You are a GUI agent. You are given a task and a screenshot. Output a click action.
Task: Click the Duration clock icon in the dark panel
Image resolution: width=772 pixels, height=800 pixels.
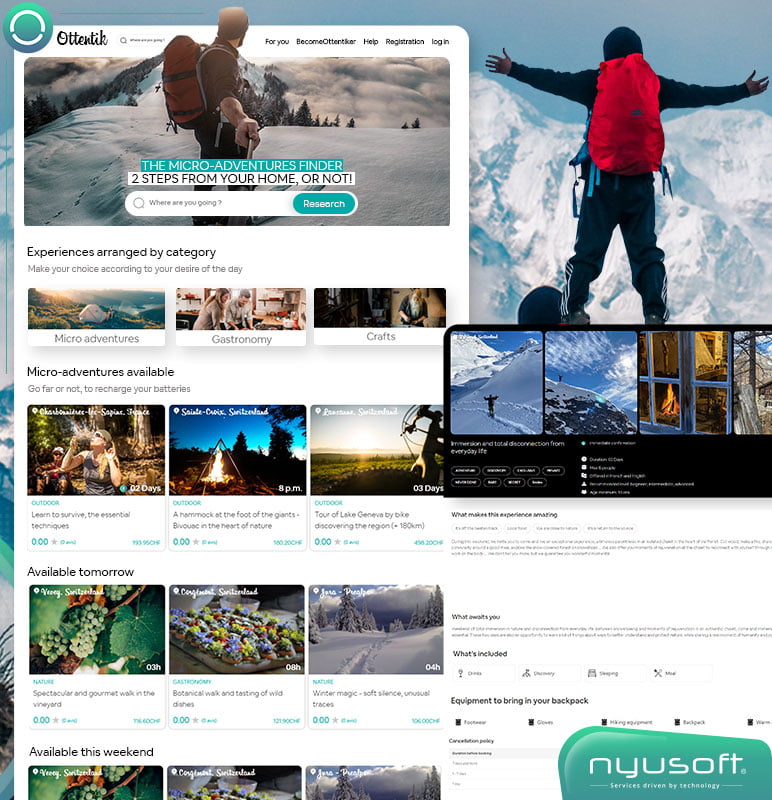click(x=584, y=459)
